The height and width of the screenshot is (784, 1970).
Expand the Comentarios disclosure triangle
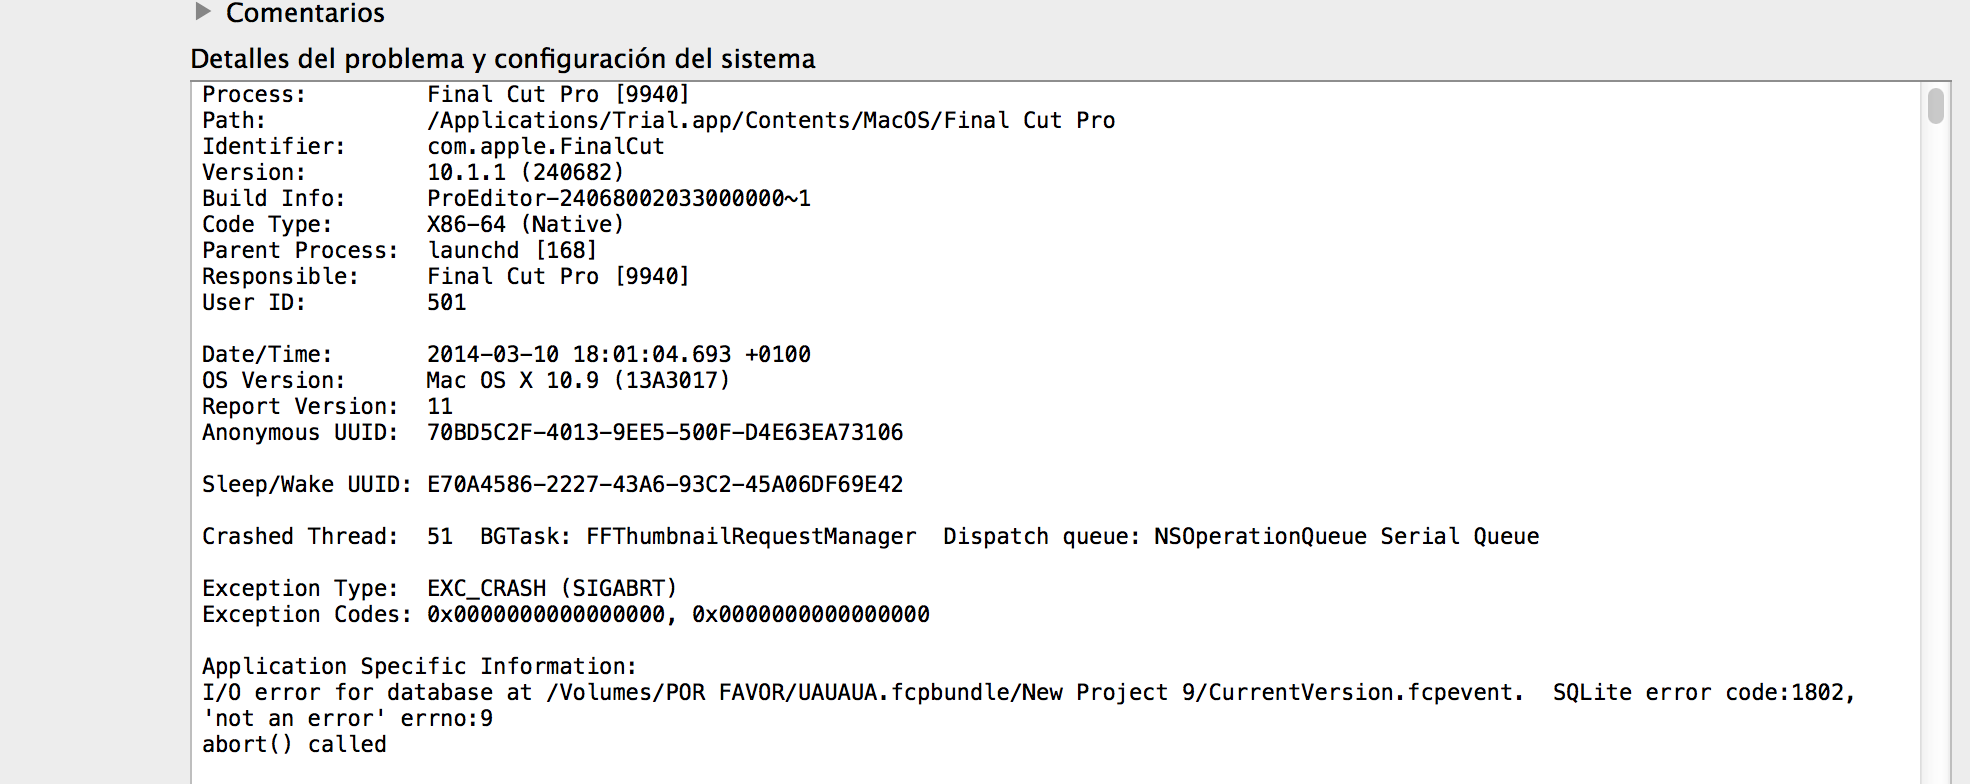(203, 12)
